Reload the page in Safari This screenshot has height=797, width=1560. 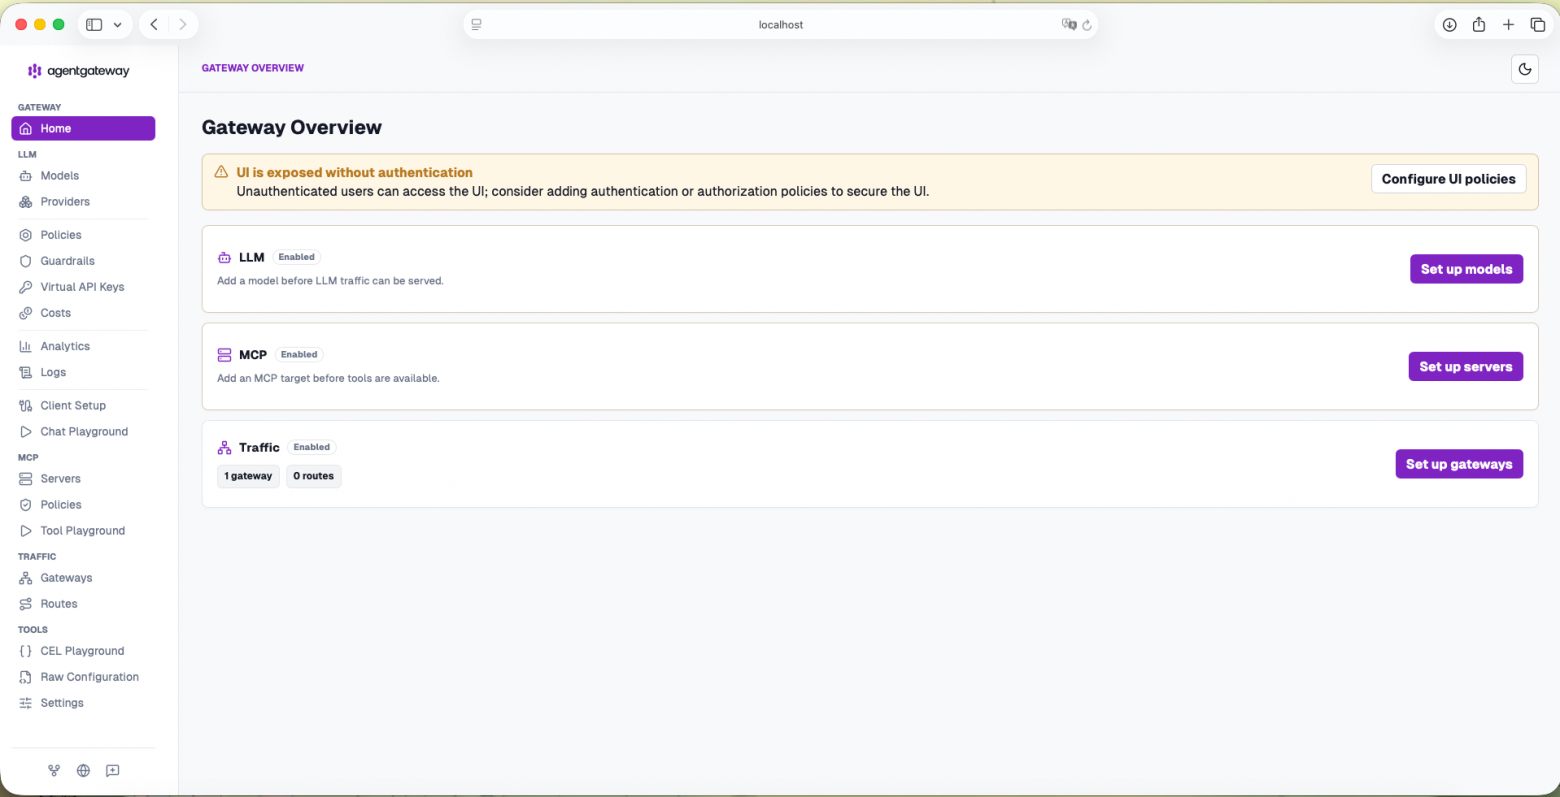click(x=1086, y=25)
